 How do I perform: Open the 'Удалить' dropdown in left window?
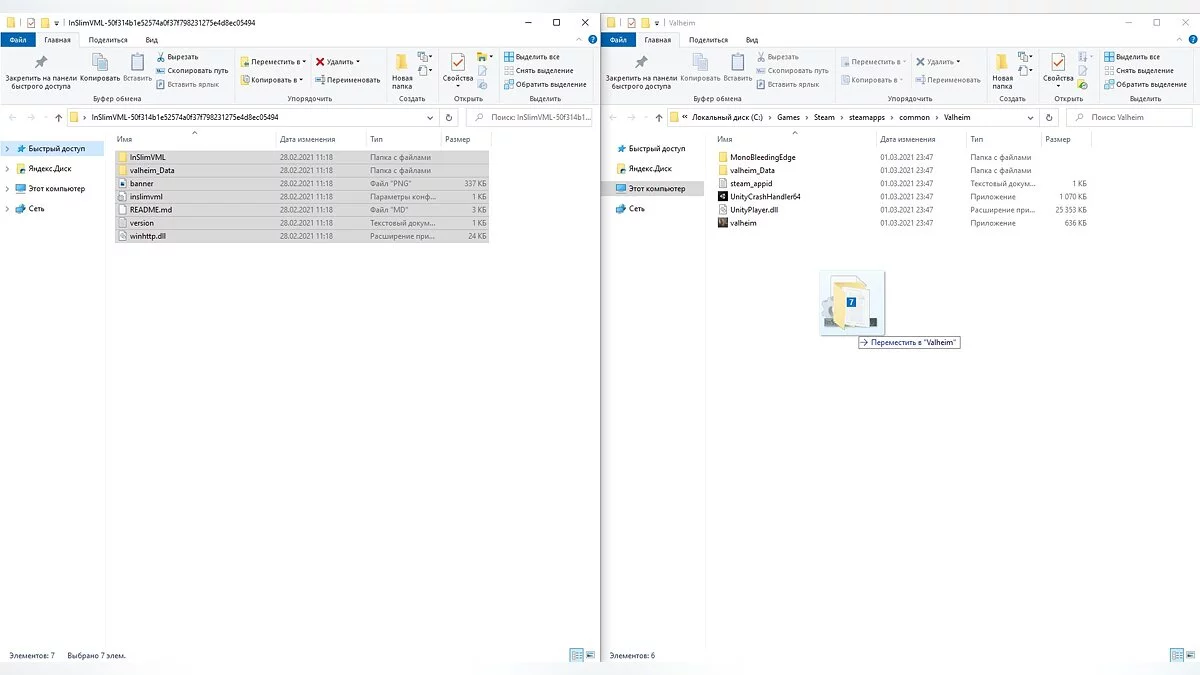click(338, 62)
